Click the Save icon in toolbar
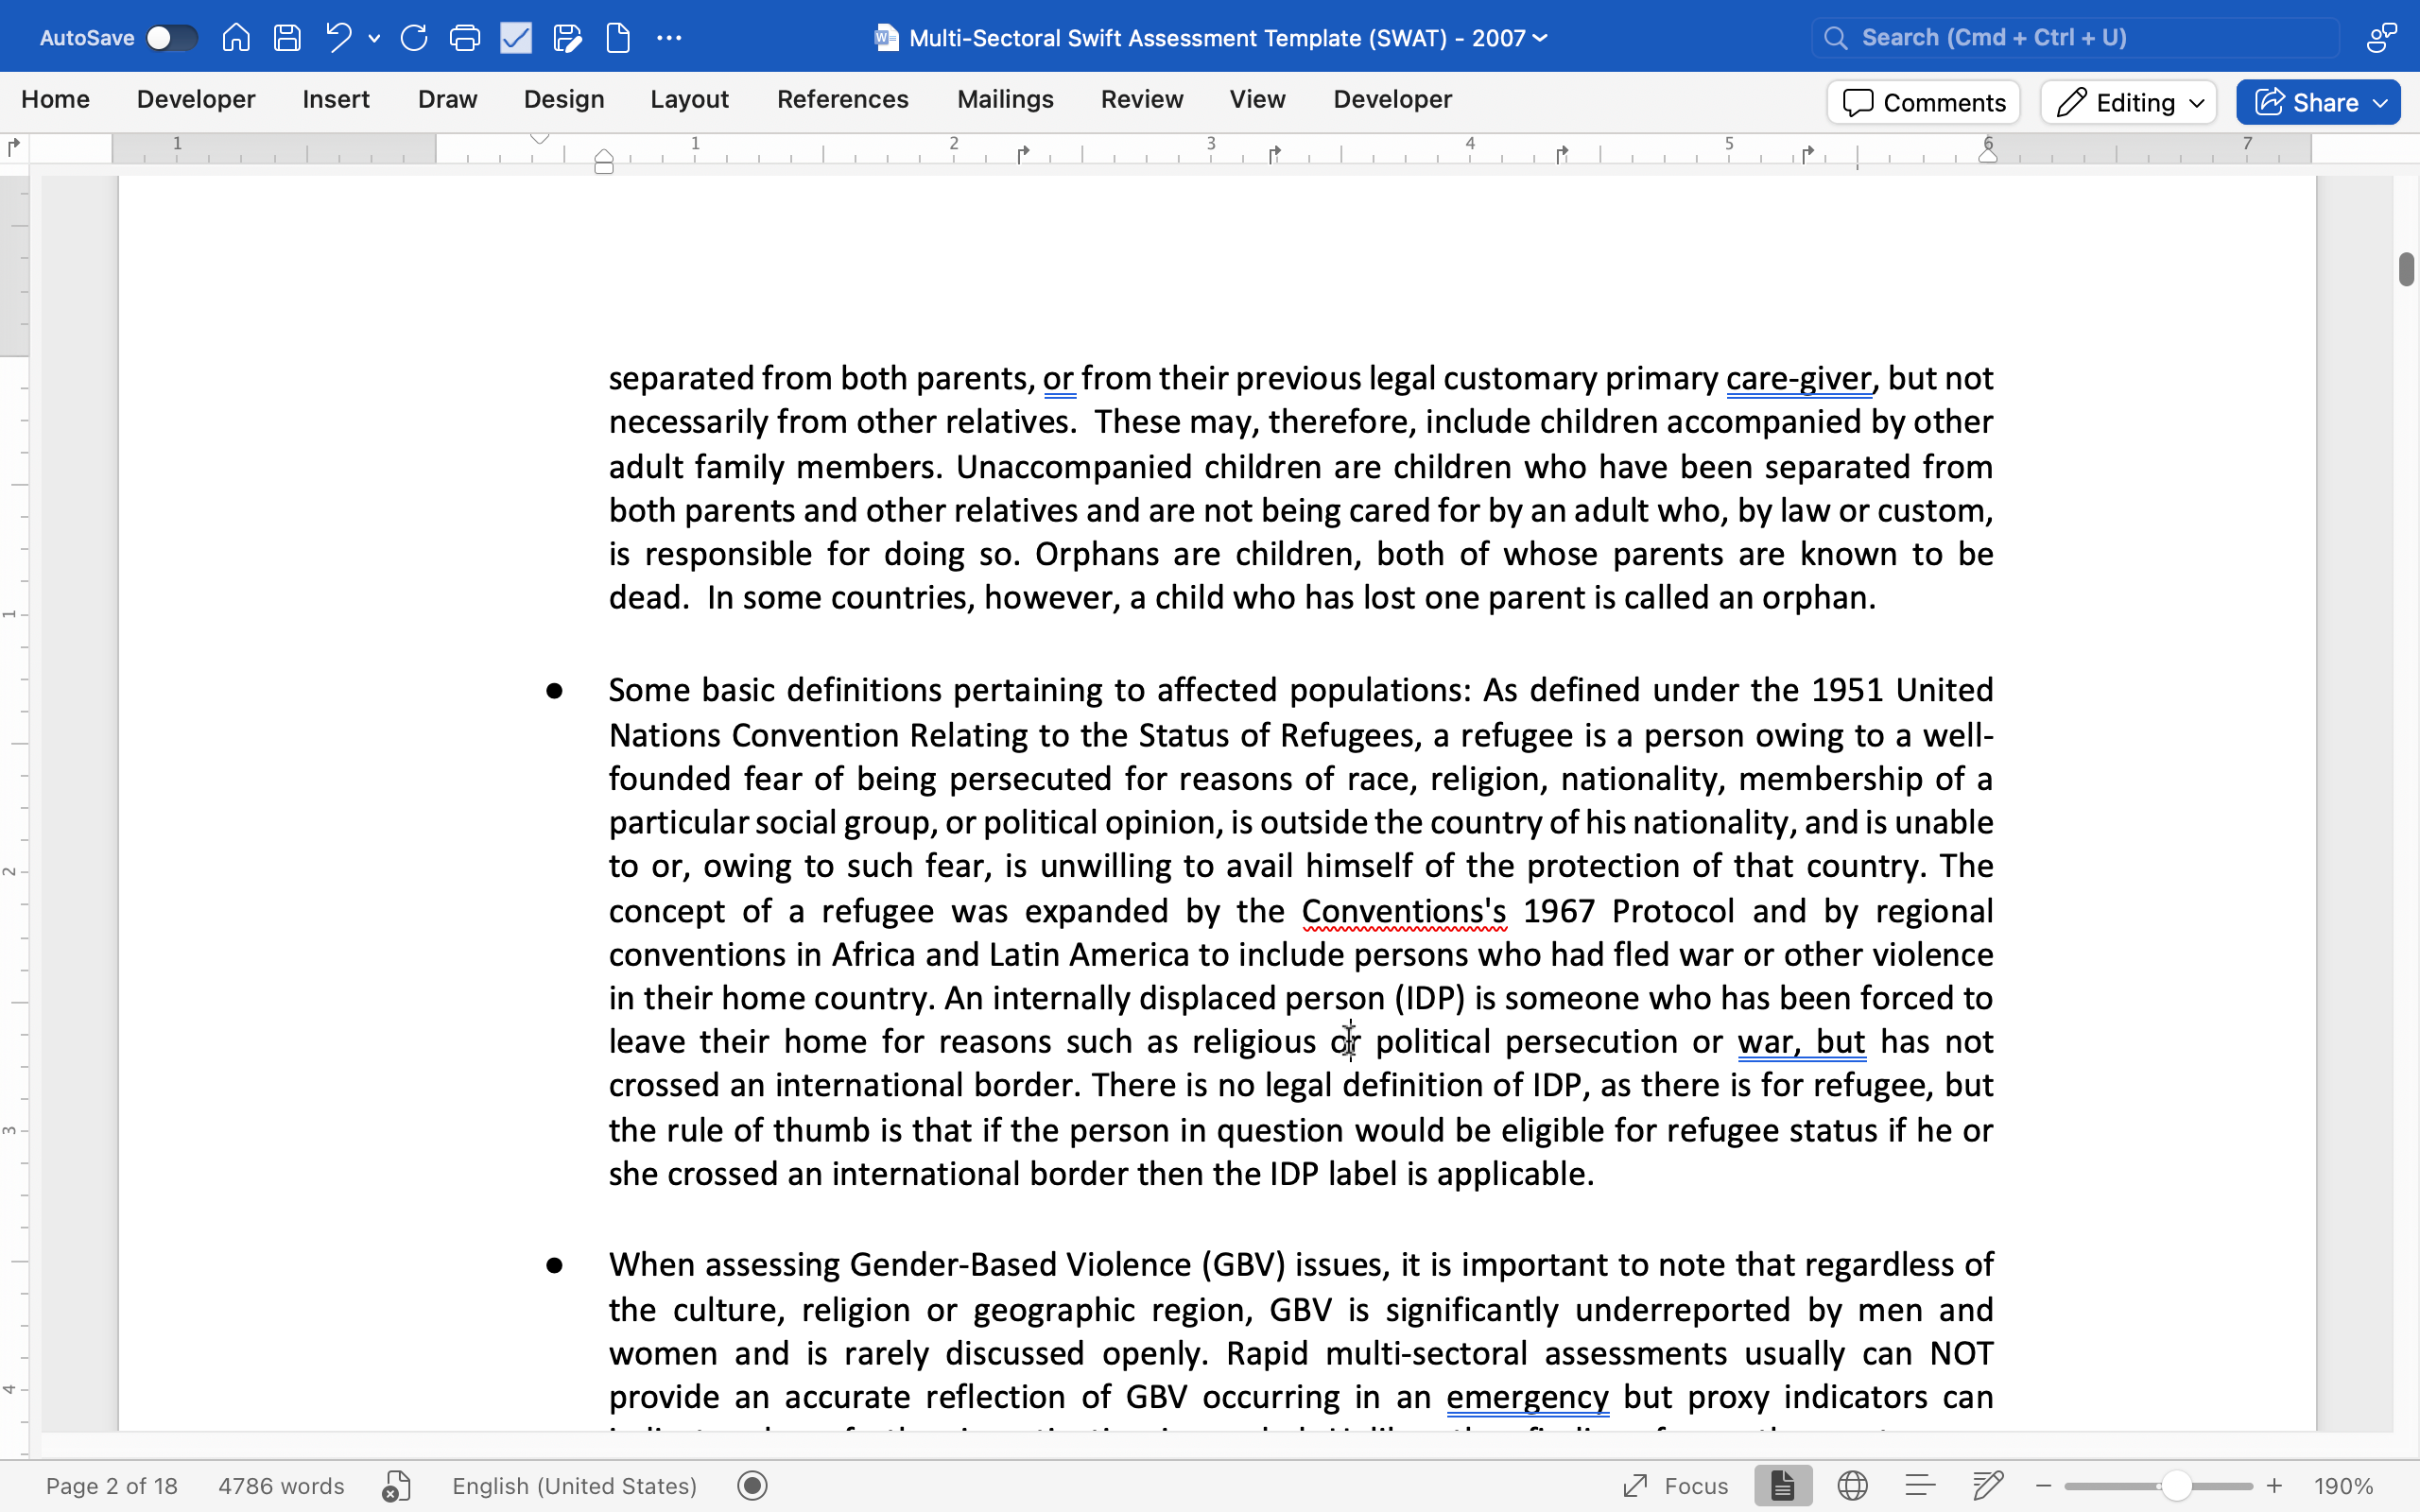The image size is (2420, 1512). [x=287, y=38]
